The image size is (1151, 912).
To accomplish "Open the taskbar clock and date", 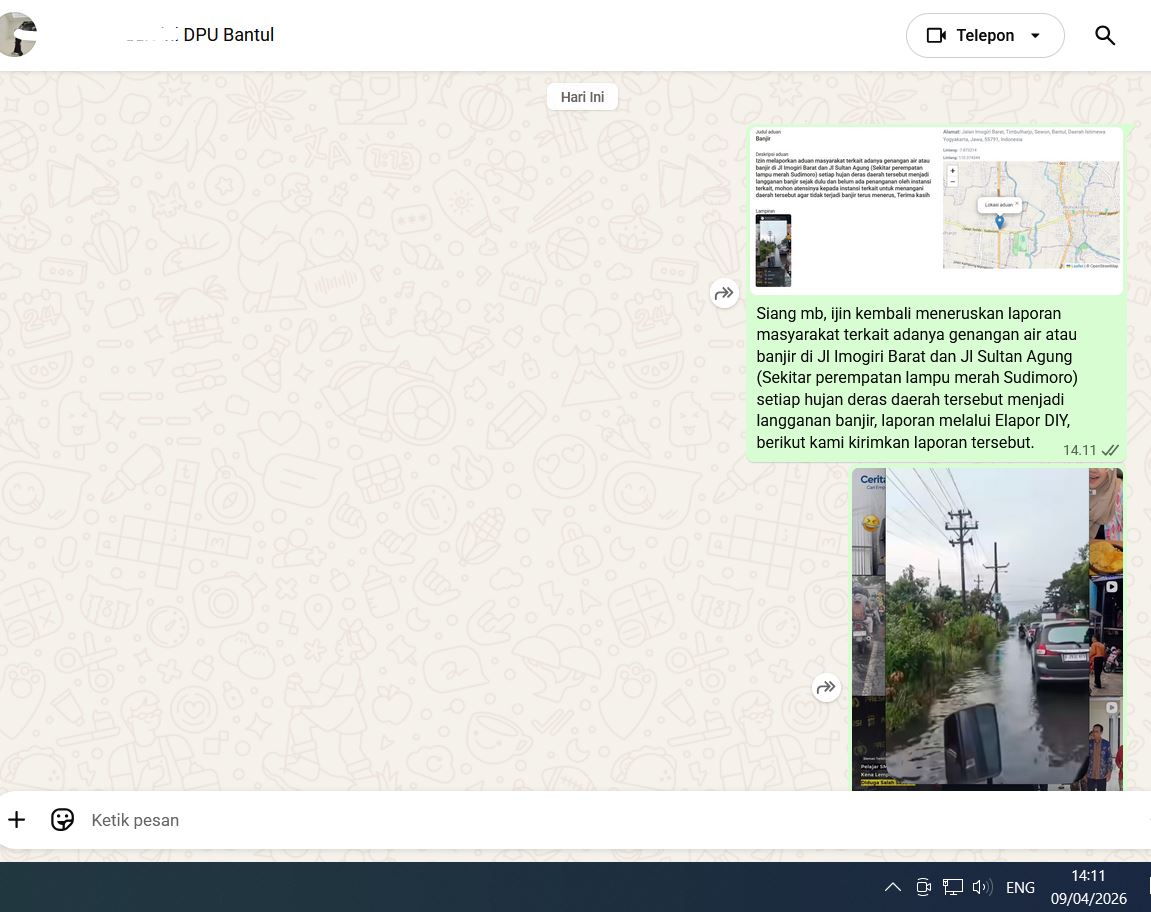I will coord(1088,887).
